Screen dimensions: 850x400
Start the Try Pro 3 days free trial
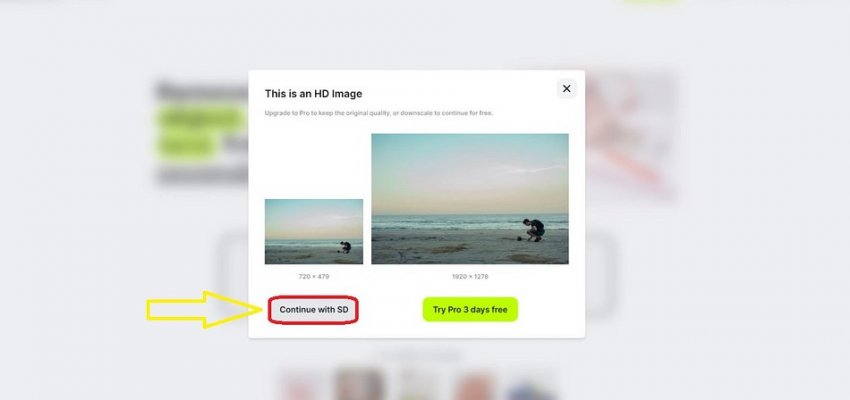(470, 309)
